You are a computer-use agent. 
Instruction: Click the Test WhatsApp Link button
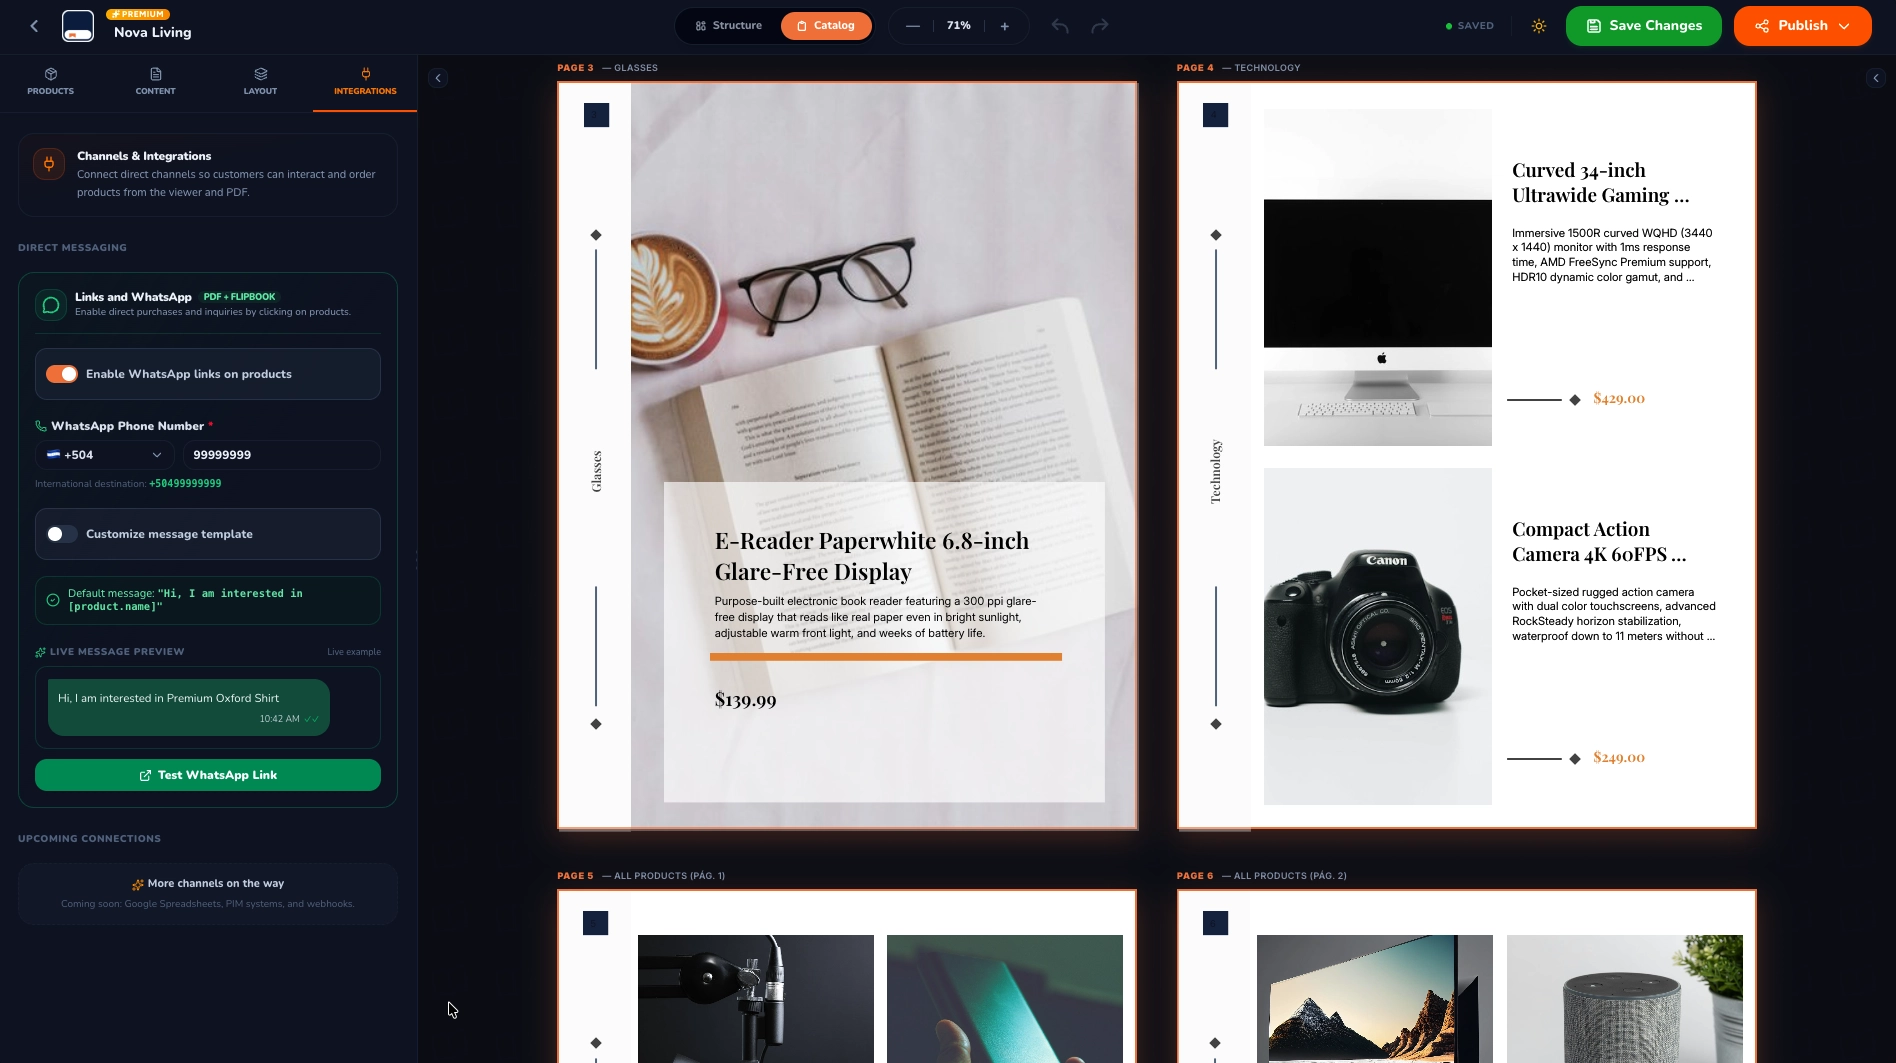click(x=208, y=775)
